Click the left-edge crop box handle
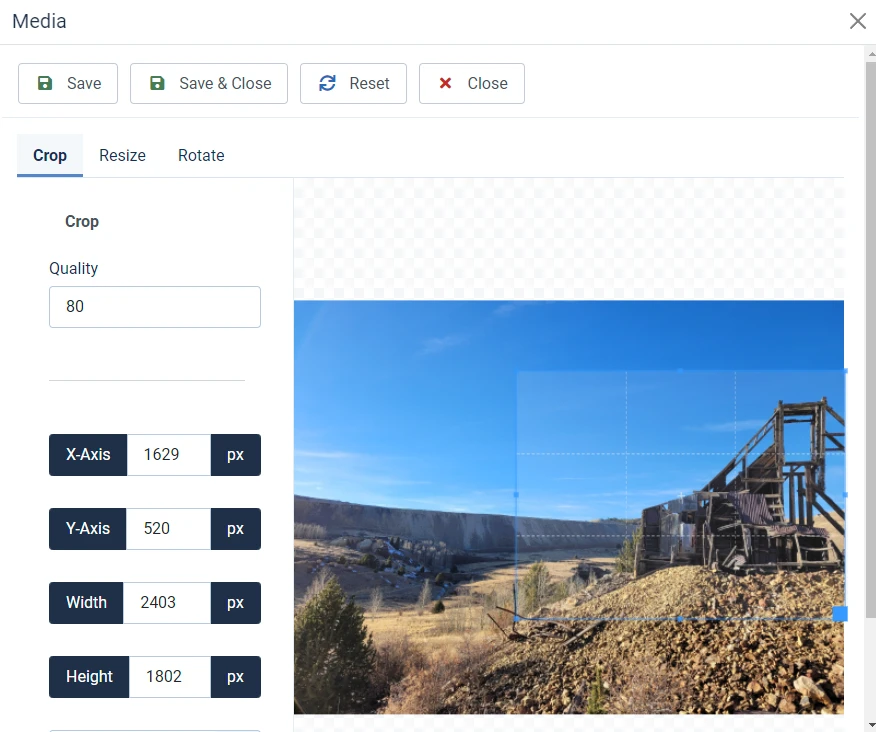 tap(516, 495)
